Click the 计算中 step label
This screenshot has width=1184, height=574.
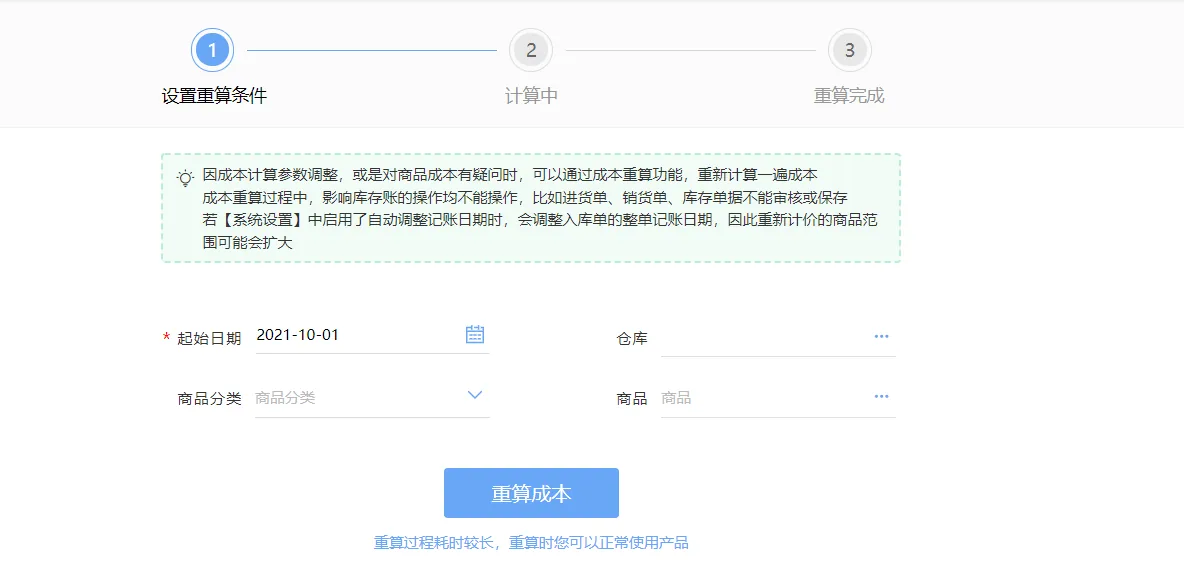tap(531, 96)
